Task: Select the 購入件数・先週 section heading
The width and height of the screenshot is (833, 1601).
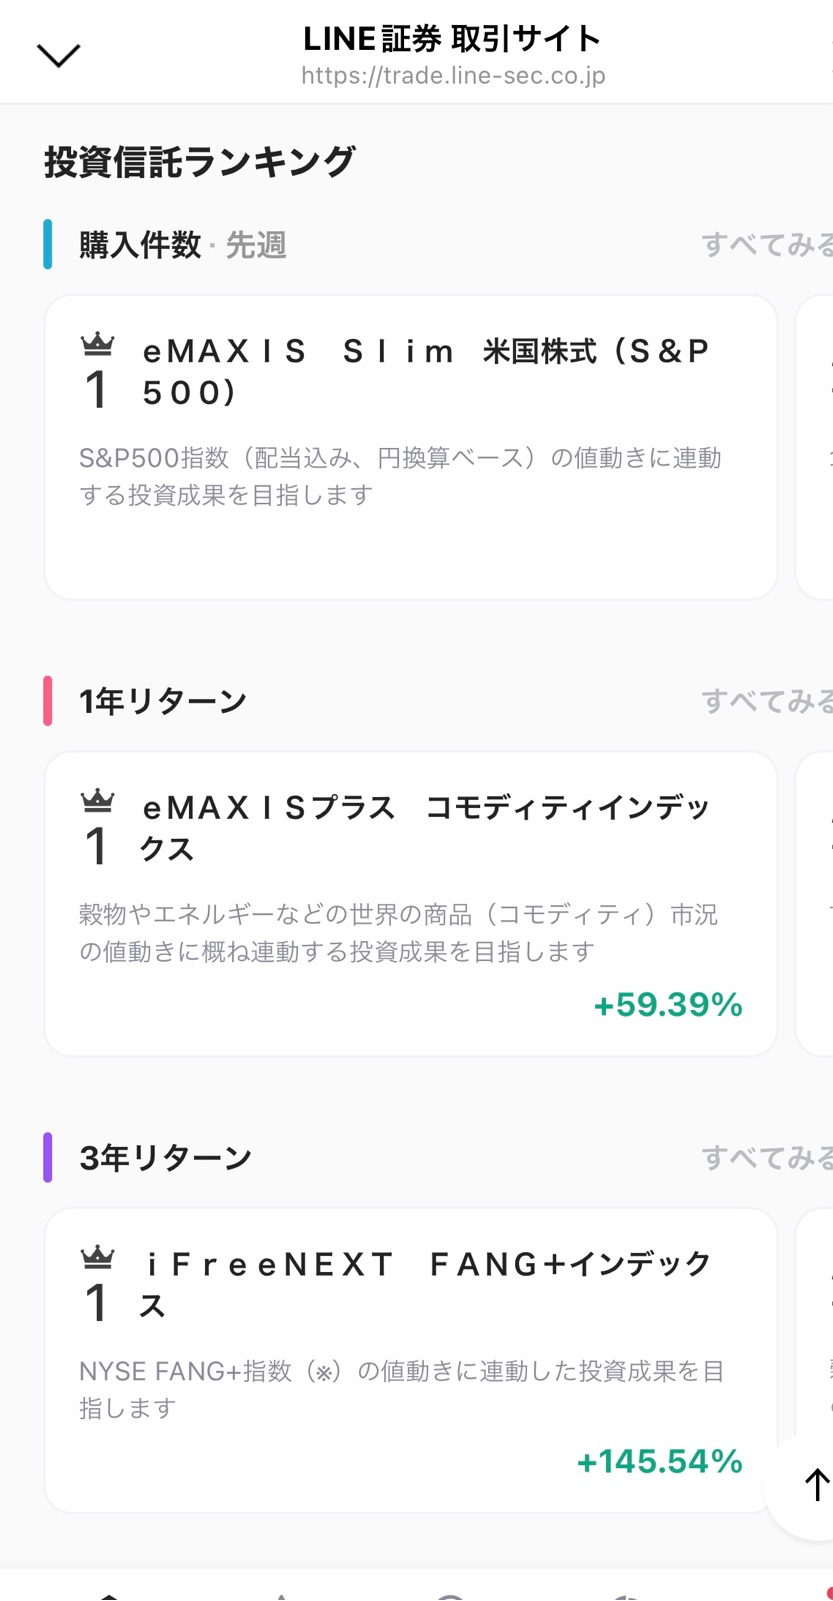Action: coord(183,245)
